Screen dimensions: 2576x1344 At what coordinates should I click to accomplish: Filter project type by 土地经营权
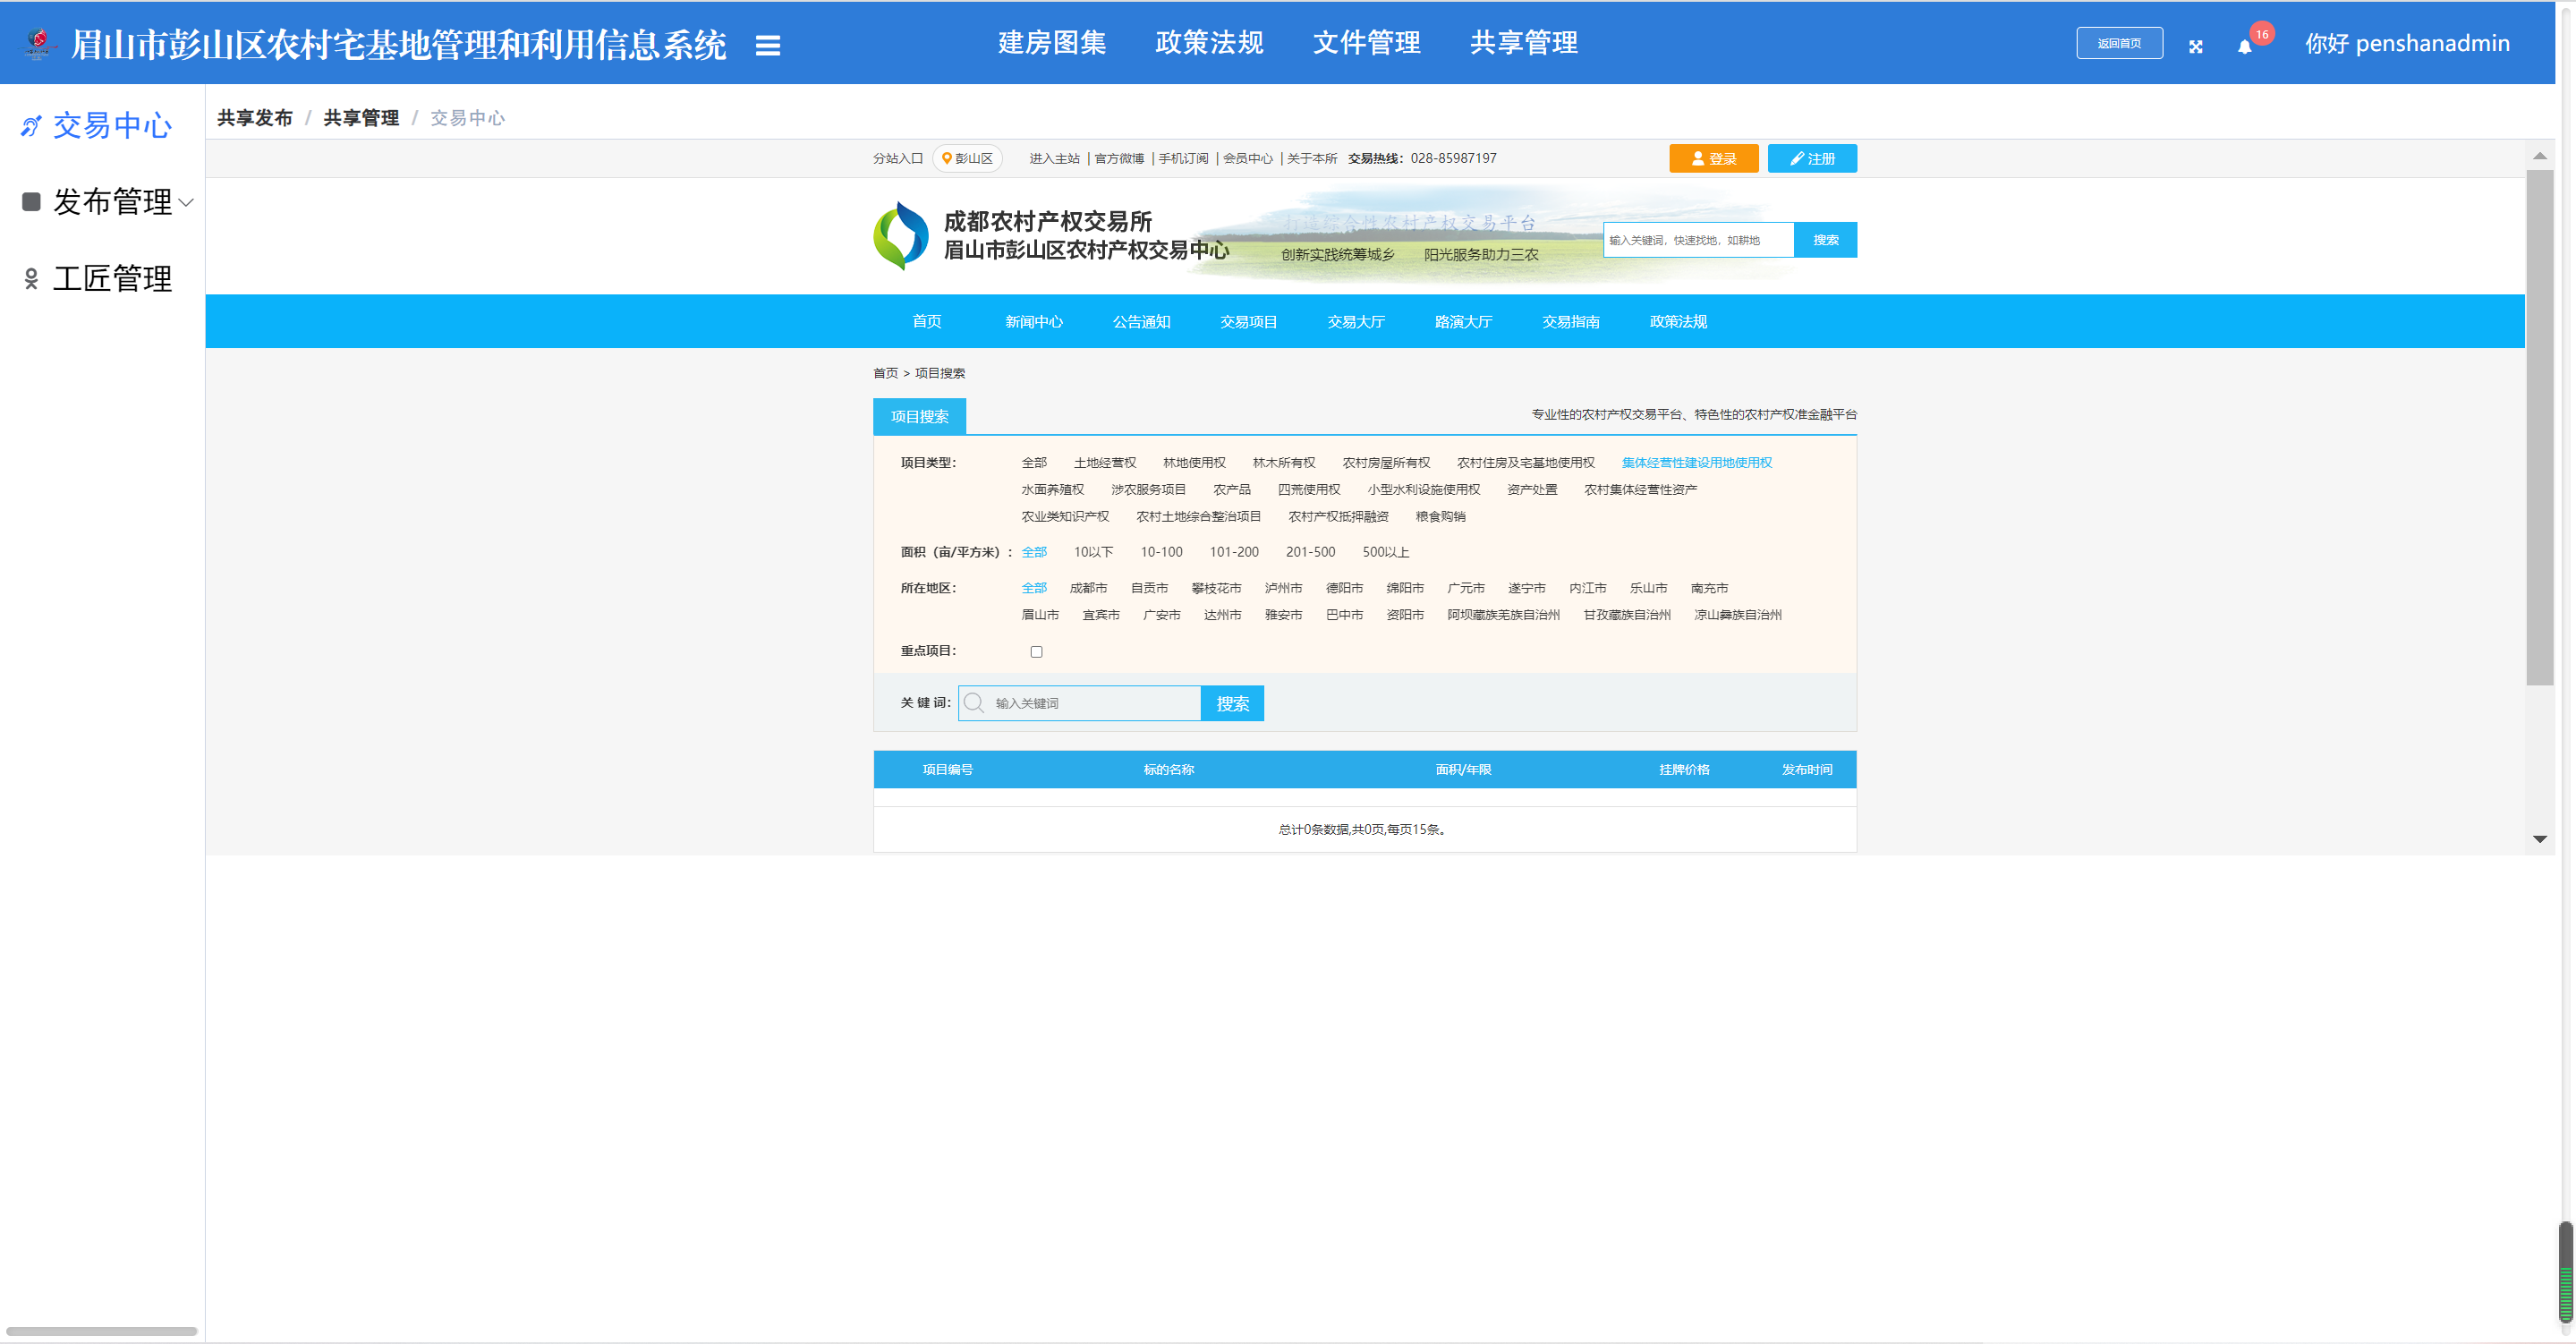[x=1104, y=463]
